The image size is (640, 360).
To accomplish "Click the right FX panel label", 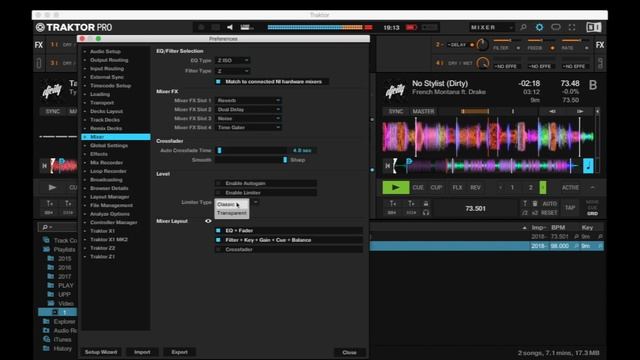I will point(600,45).
